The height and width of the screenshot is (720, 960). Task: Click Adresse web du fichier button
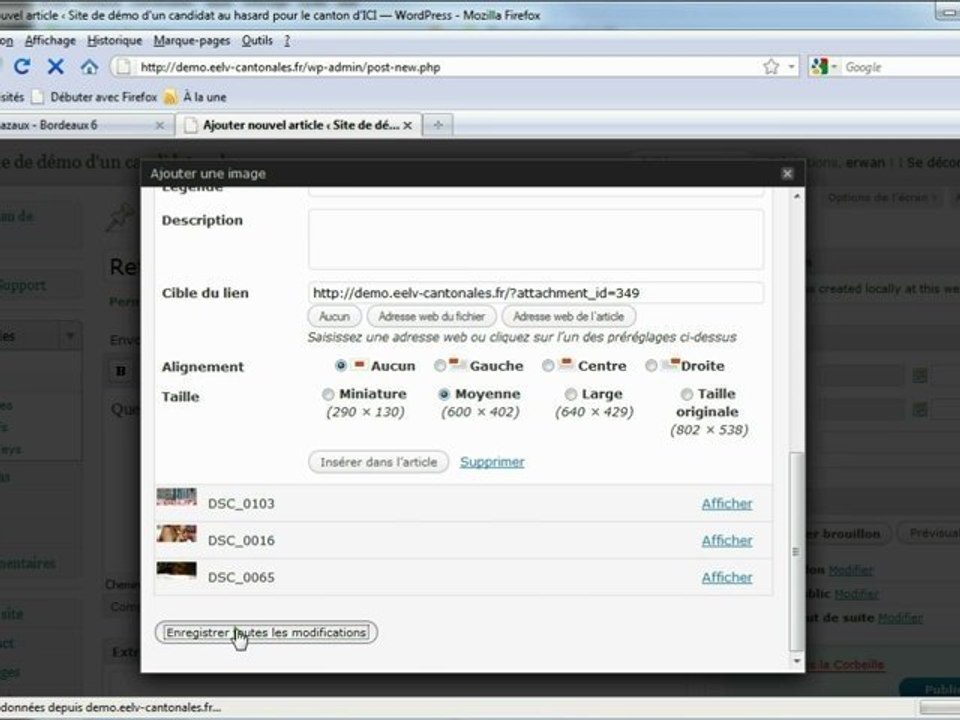432,317
